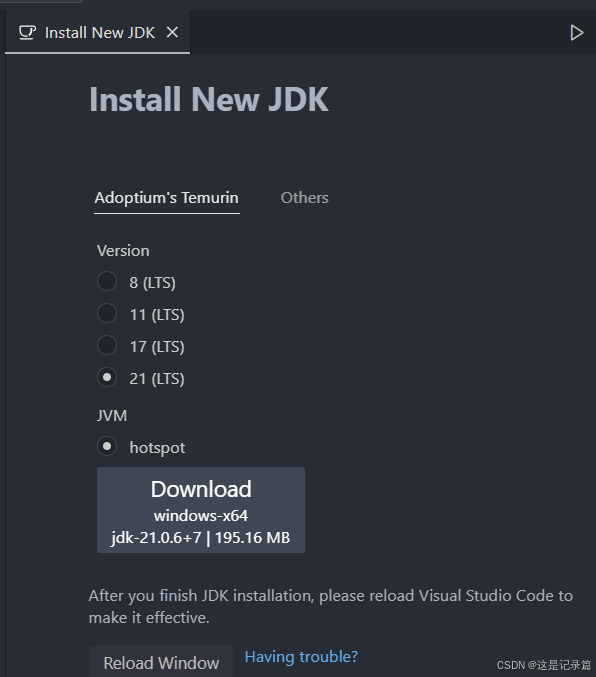Select the 8 (LTS) radio circle
Image resolution: width=596 pixels, height=677 pixels.
click(107, 282)
